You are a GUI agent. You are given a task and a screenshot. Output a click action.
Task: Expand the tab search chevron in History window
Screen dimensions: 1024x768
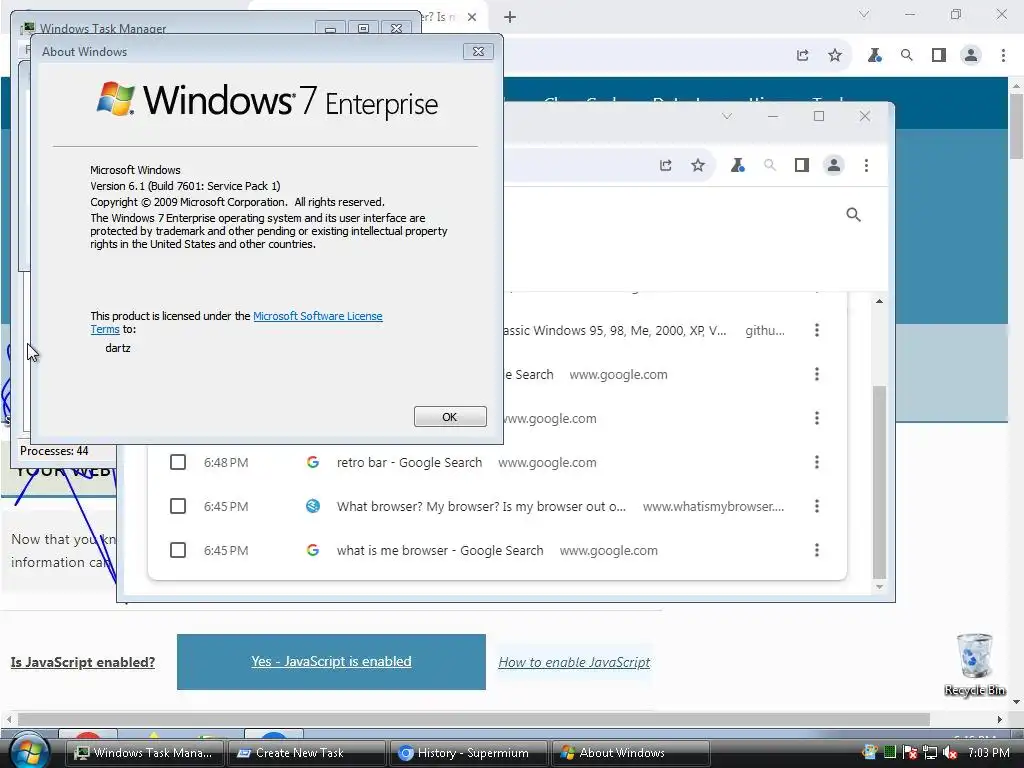[727, 116]
